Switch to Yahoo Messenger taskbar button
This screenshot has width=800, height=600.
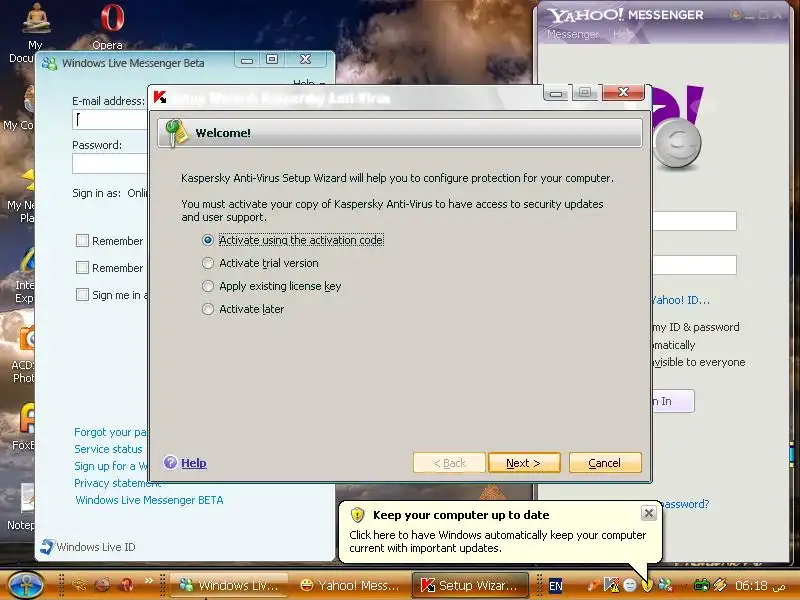click(x=350, y=585)
